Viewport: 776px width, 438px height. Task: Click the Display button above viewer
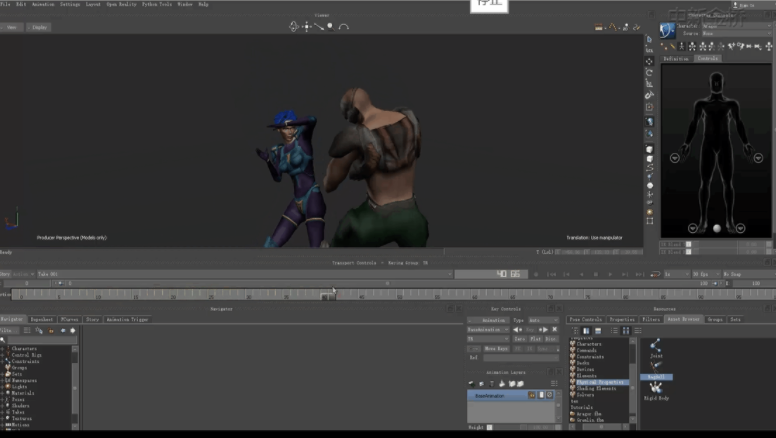[x=39, y=28]
